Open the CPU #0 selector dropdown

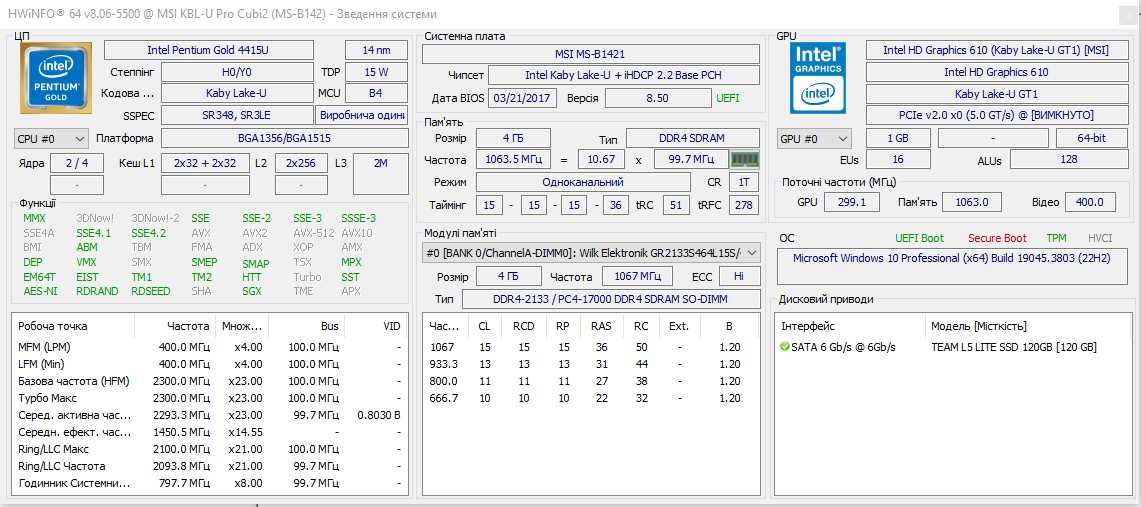(x=51, y=138)
